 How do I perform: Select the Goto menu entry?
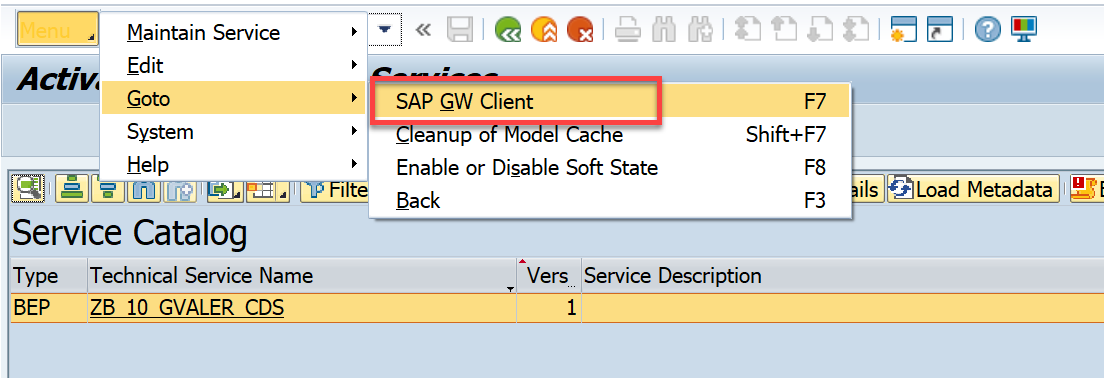point(234,98)
